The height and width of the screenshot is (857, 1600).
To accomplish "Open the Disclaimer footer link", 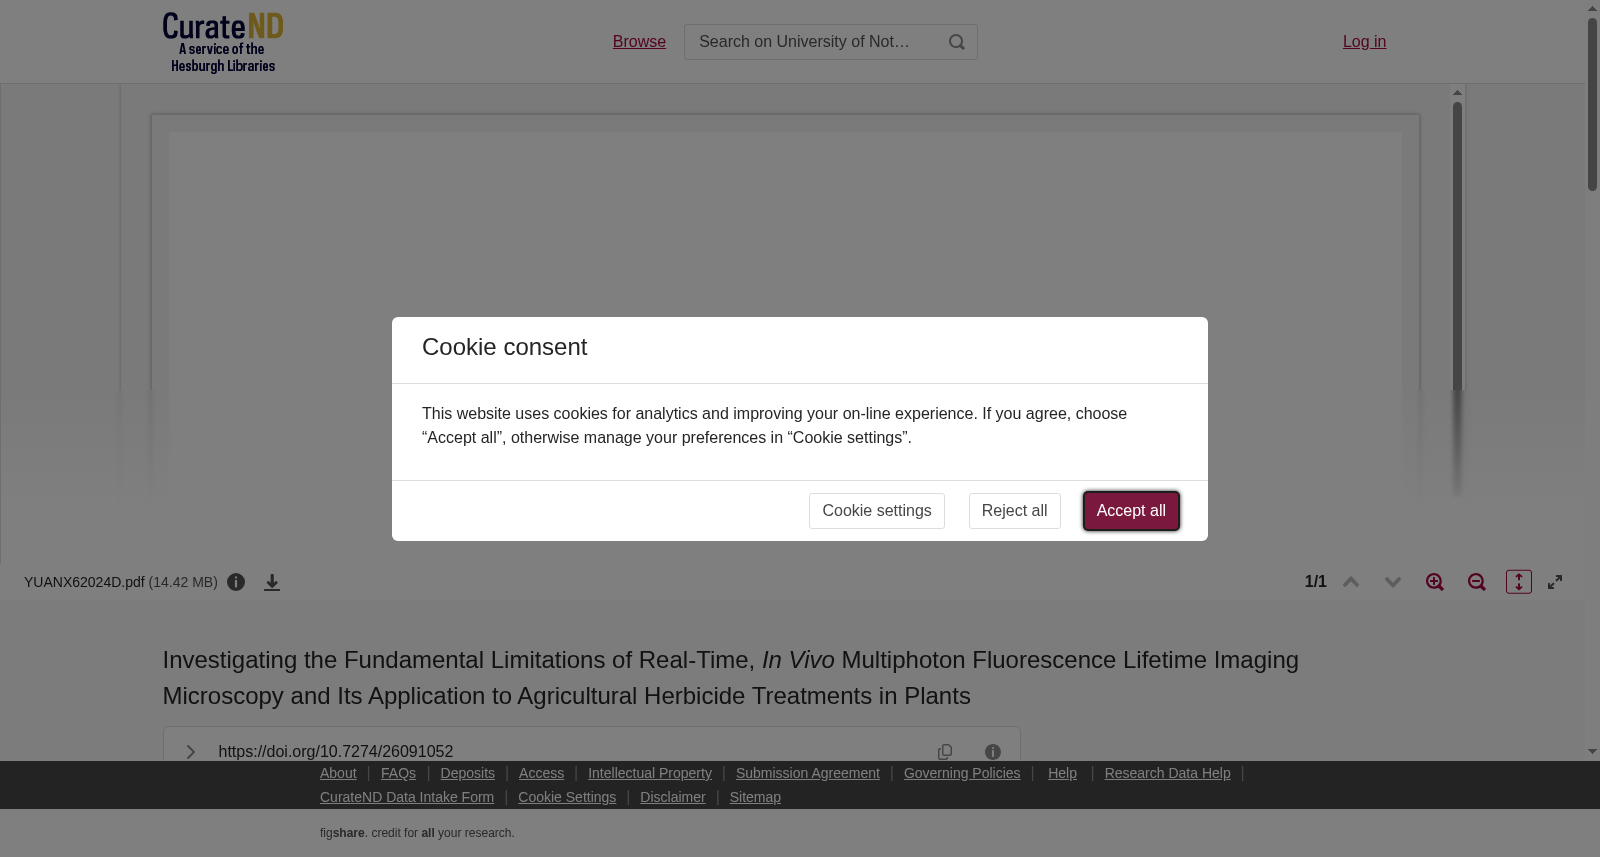I will pyautogui.click(x=672, y=797).
